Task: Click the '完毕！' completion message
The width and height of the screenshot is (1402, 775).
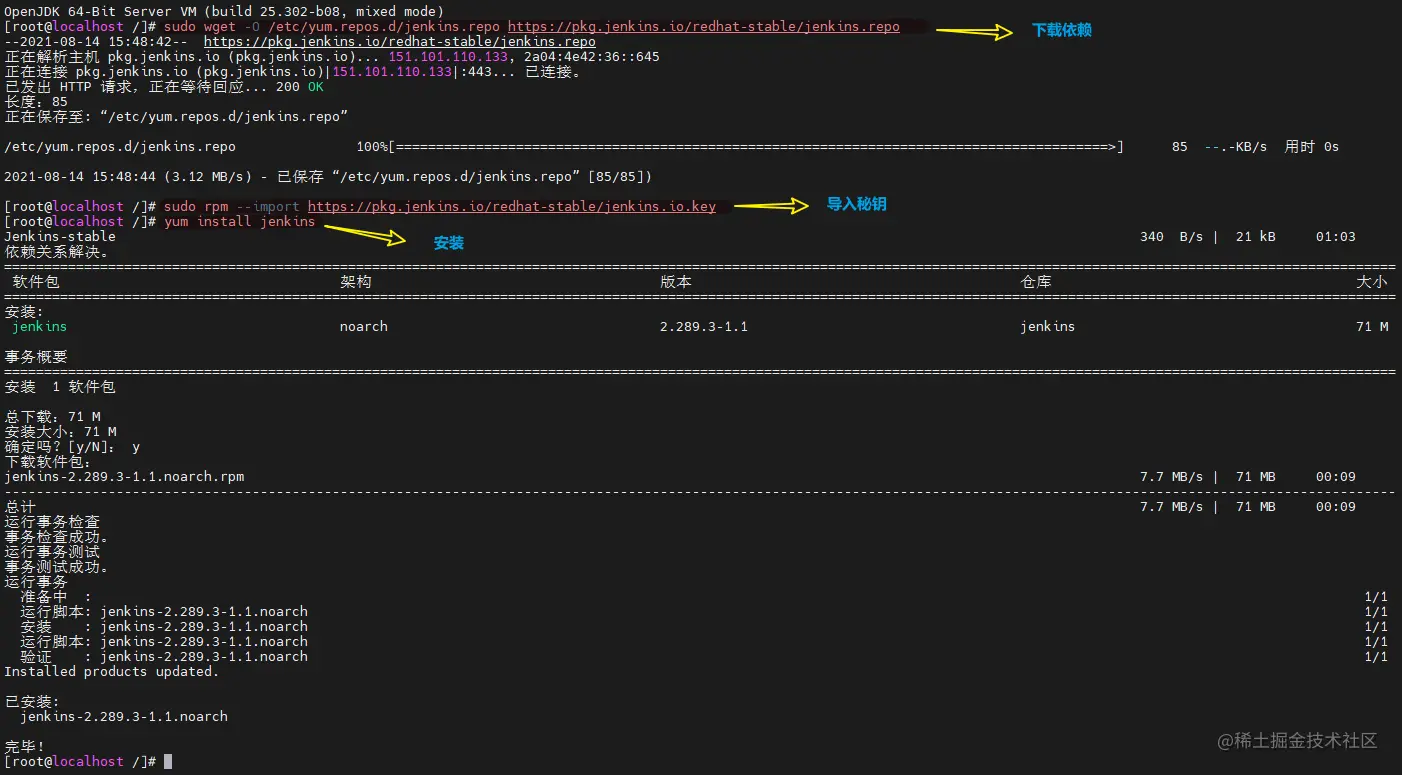Action: click(x=24, y=747)
